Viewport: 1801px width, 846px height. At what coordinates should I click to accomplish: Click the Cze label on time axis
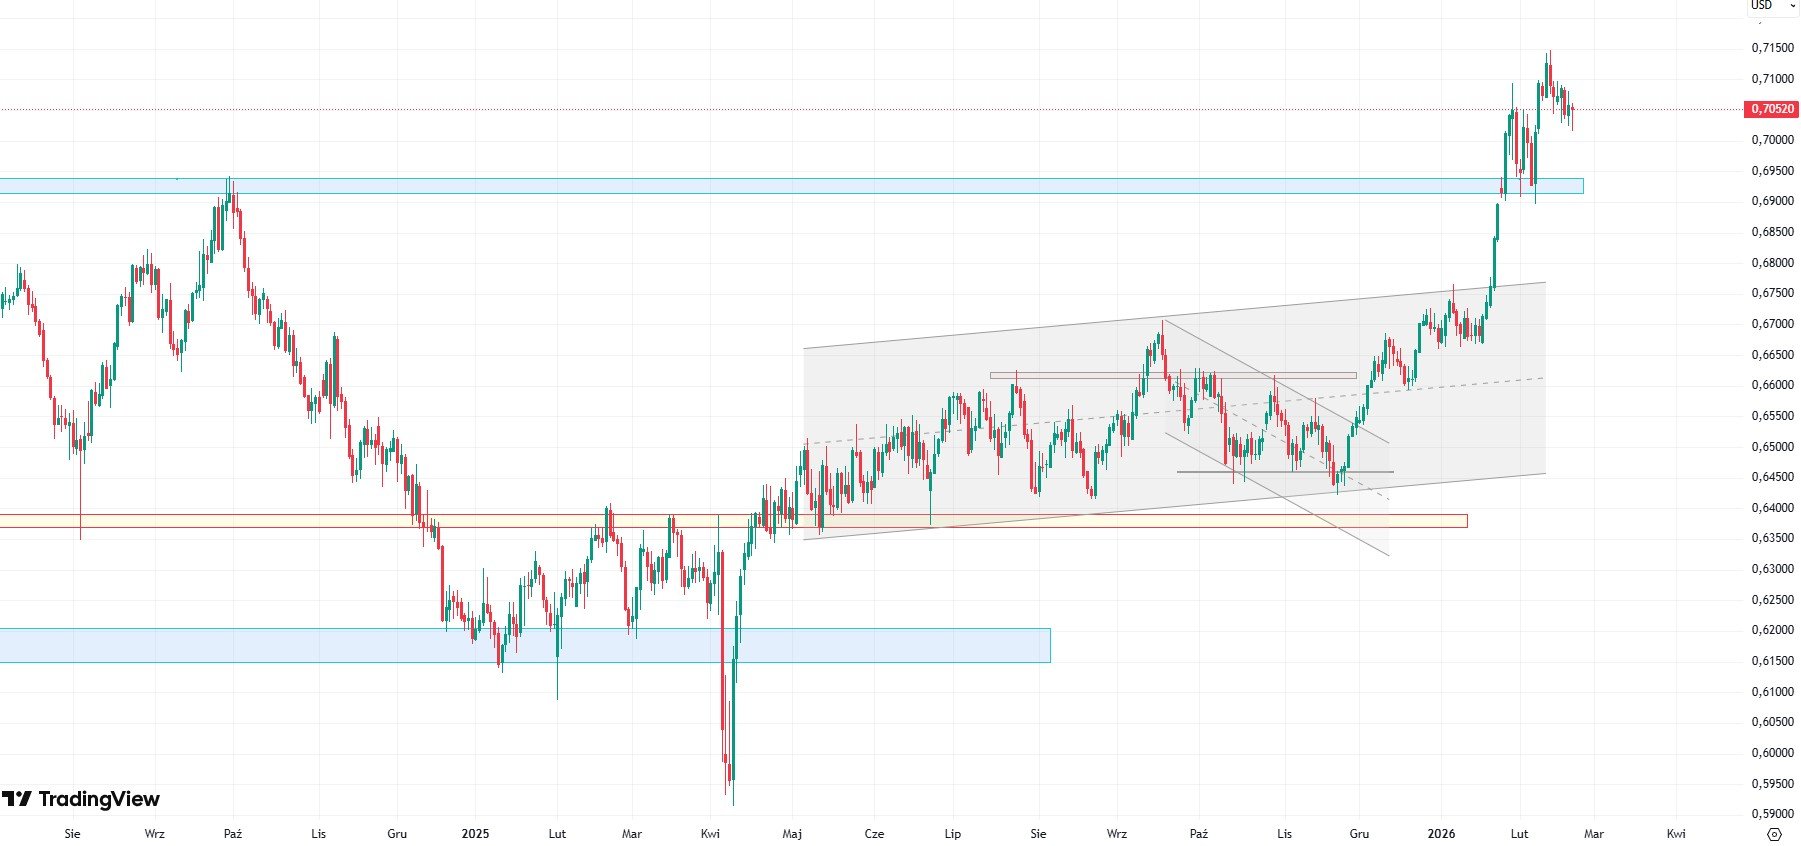874,834
